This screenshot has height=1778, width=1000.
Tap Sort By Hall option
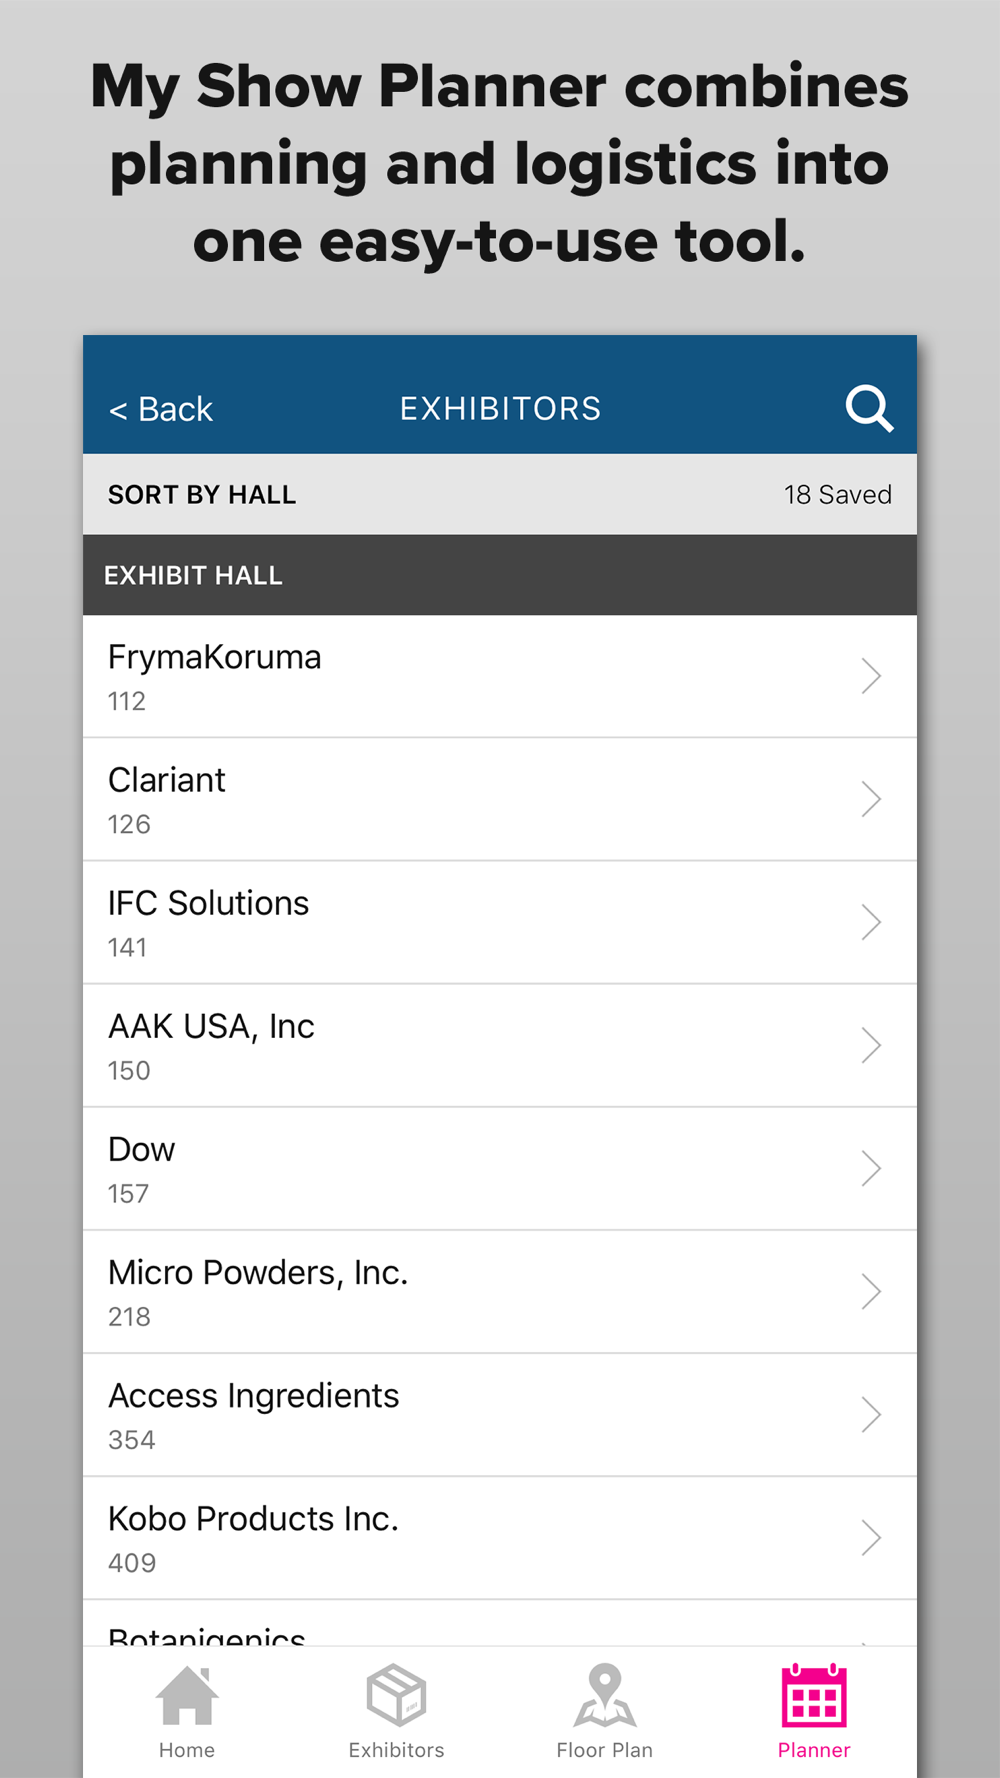coord(202,495)
